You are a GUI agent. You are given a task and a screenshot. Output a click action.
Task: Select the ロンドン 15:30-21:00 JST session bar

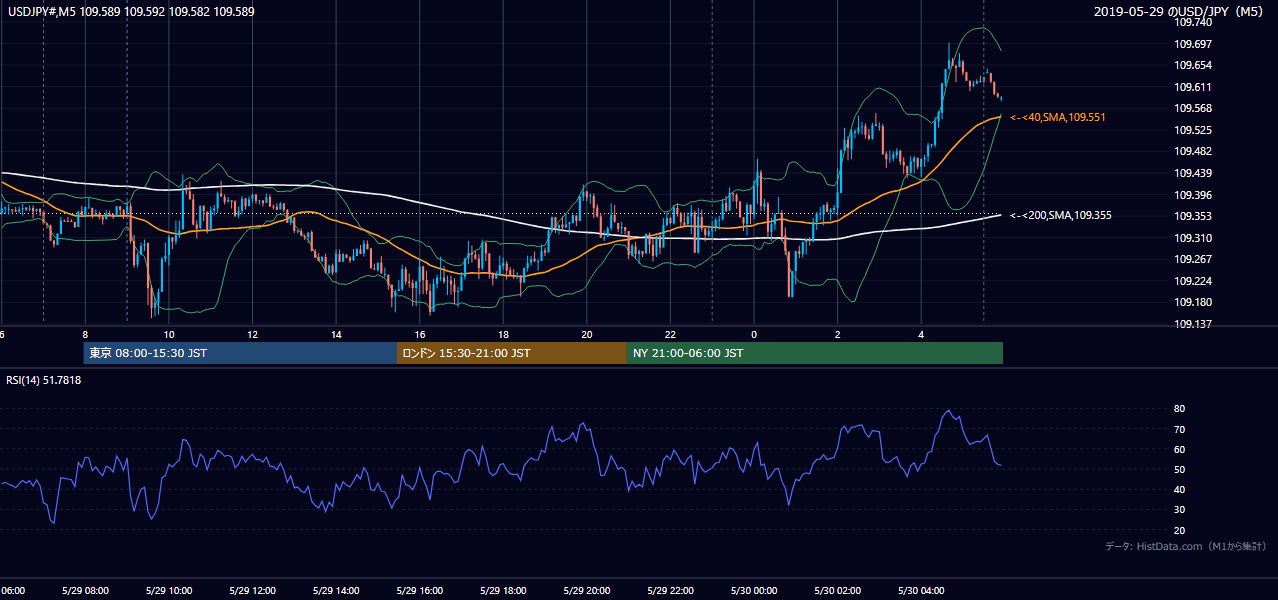(512, 353)
